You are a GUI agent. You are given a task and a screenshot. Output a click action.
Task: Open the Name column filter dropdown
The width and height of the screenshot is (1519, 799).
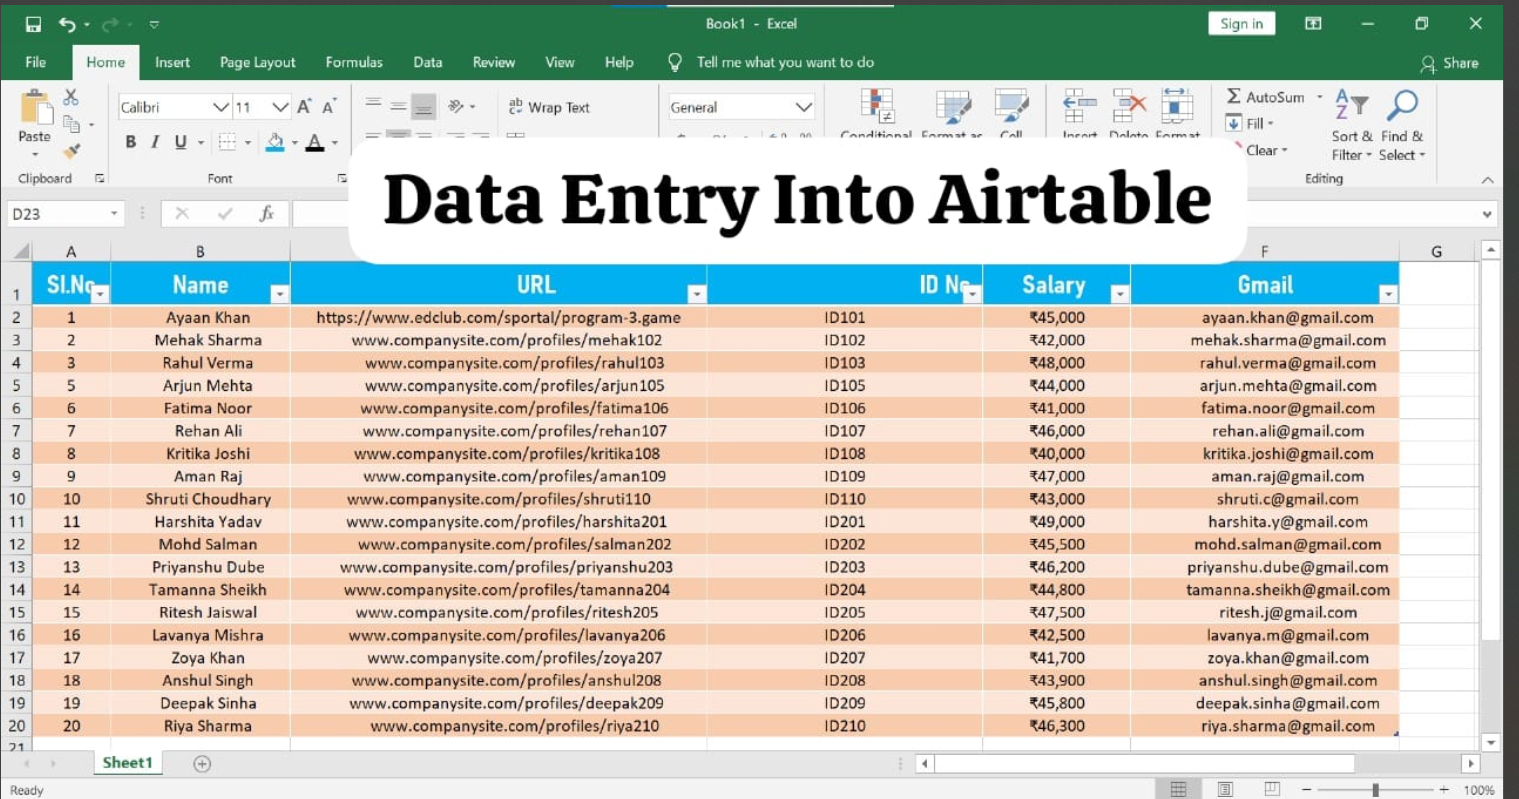click(279, 294)
